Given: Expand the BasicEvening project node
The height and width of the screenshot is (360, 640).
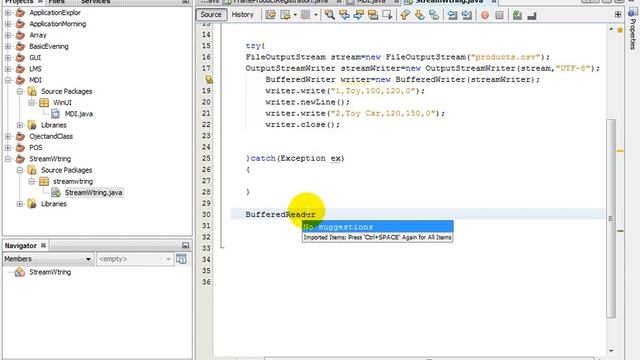Looking at the screenshot, I should [8, 47].
